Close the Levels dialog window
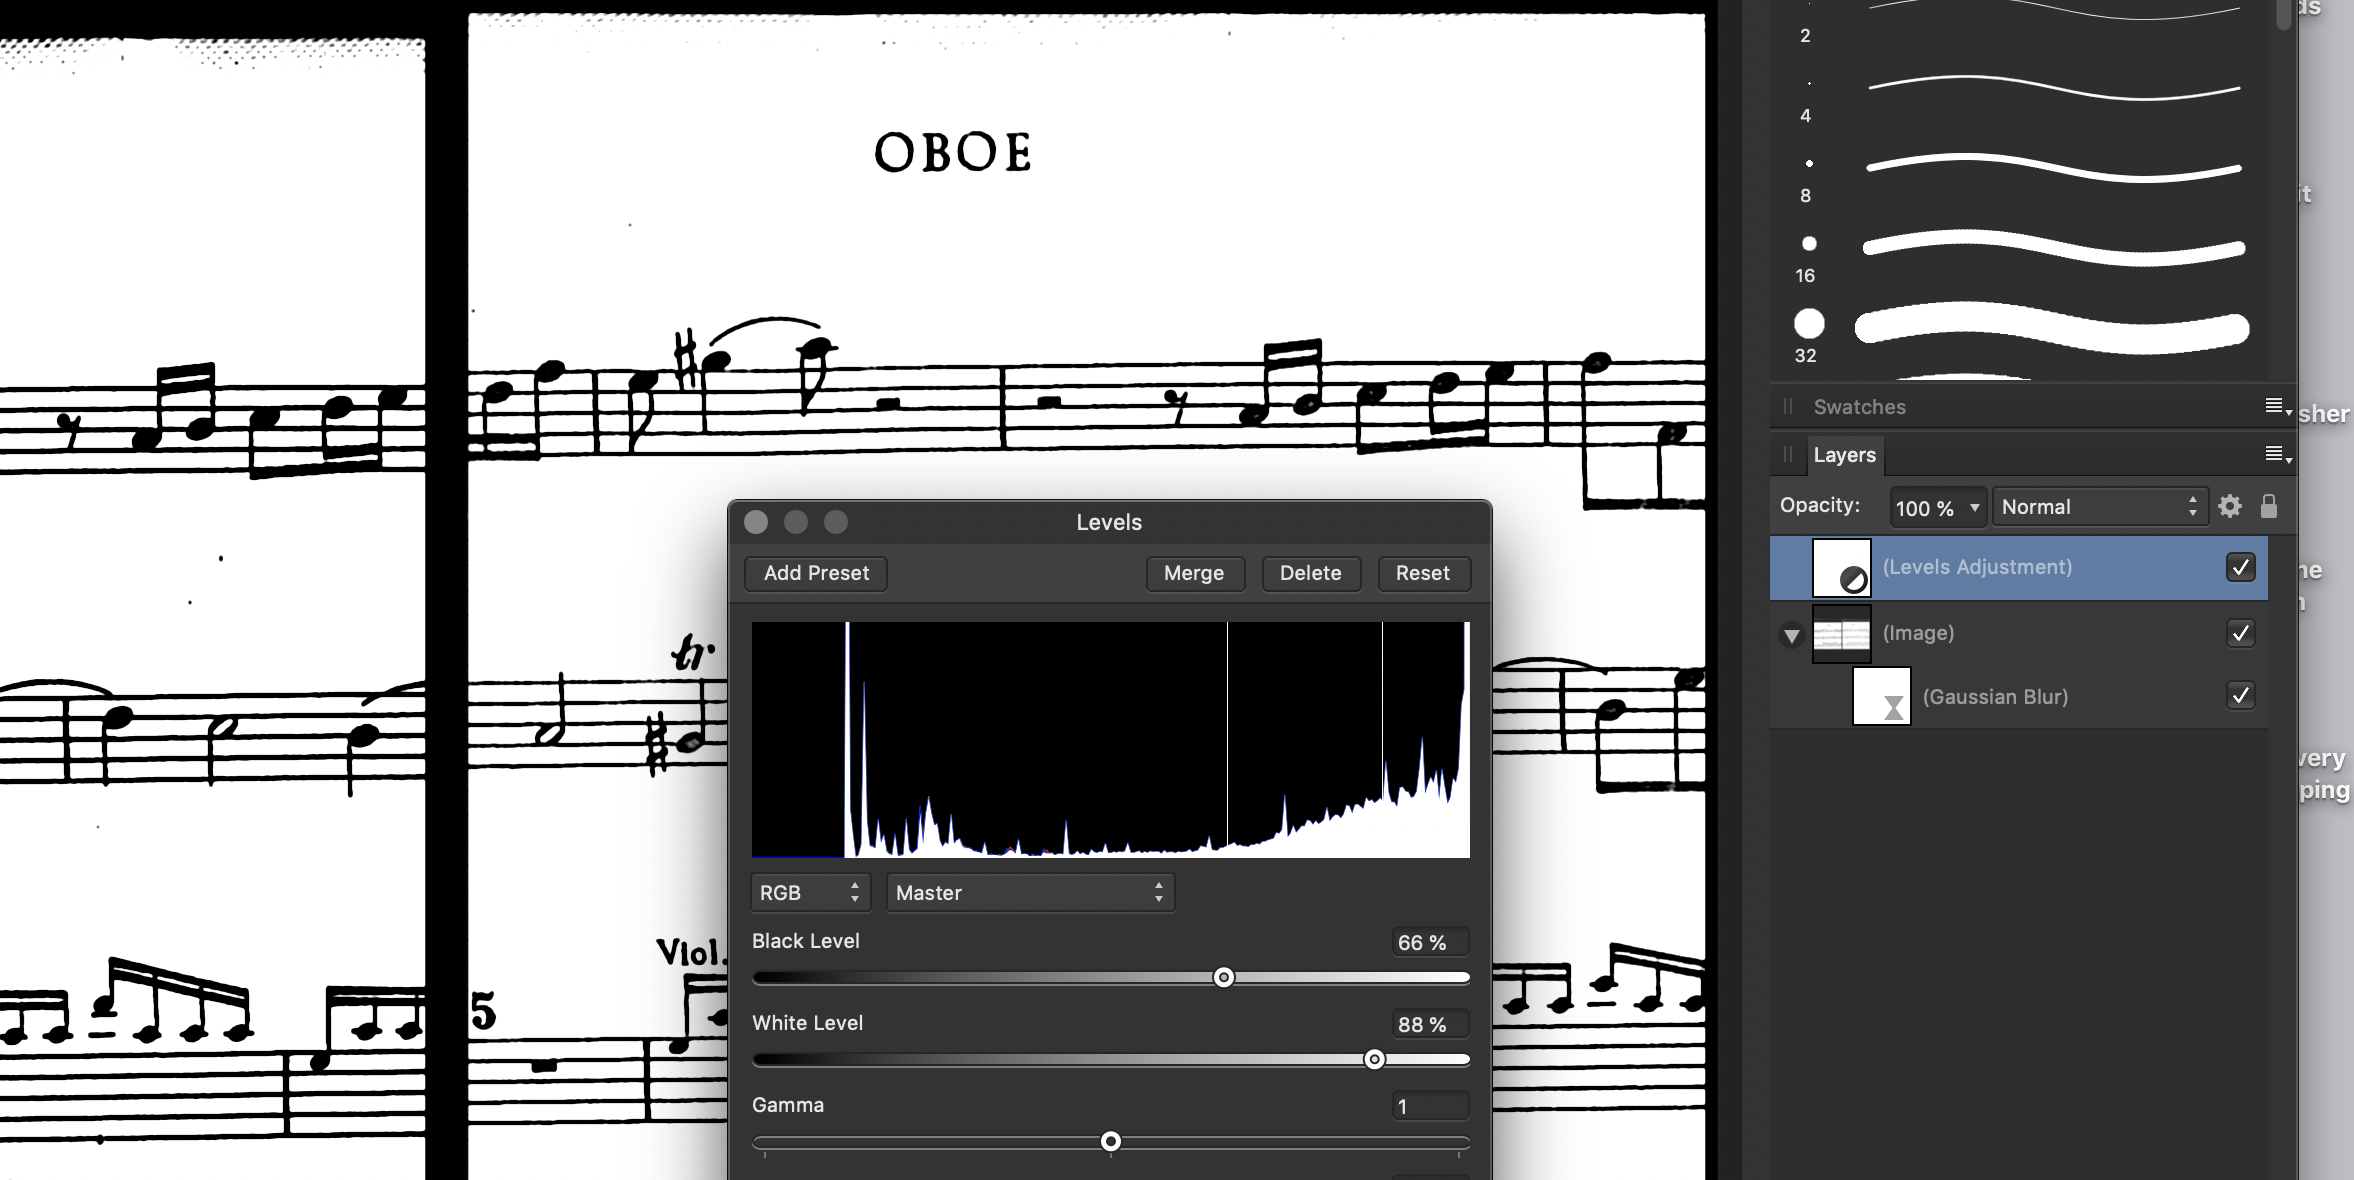 (756, 522)
